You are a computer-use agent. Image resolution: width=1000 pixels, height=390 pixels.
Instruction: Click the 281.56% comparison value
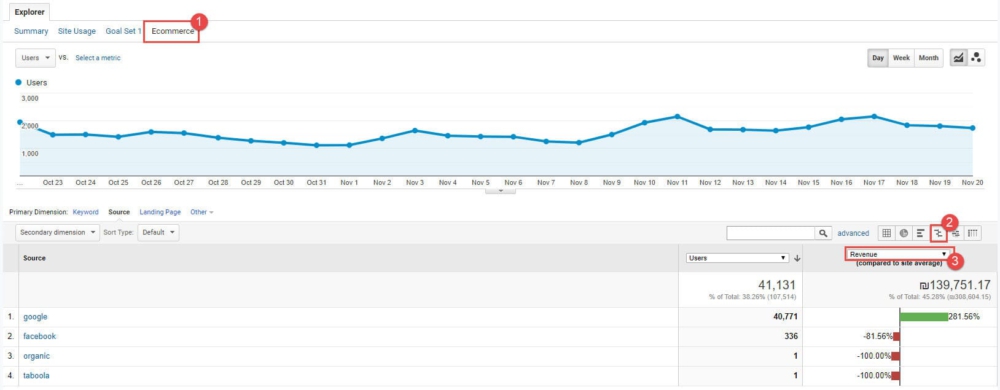964,317
